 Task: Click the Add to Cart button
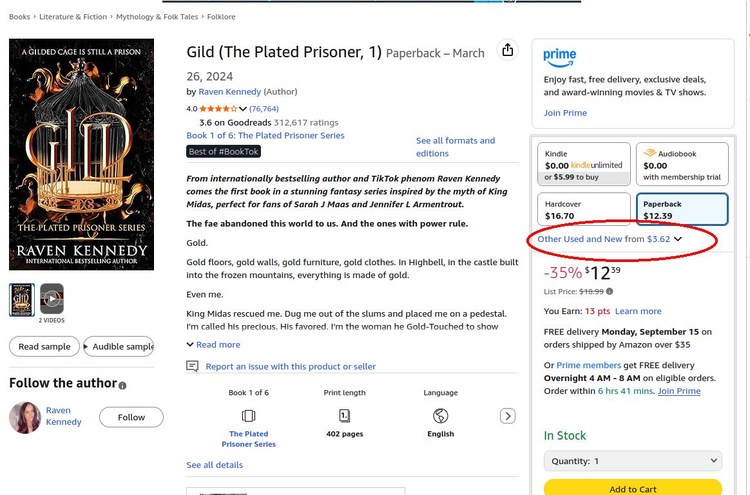(x=632, y=488)
